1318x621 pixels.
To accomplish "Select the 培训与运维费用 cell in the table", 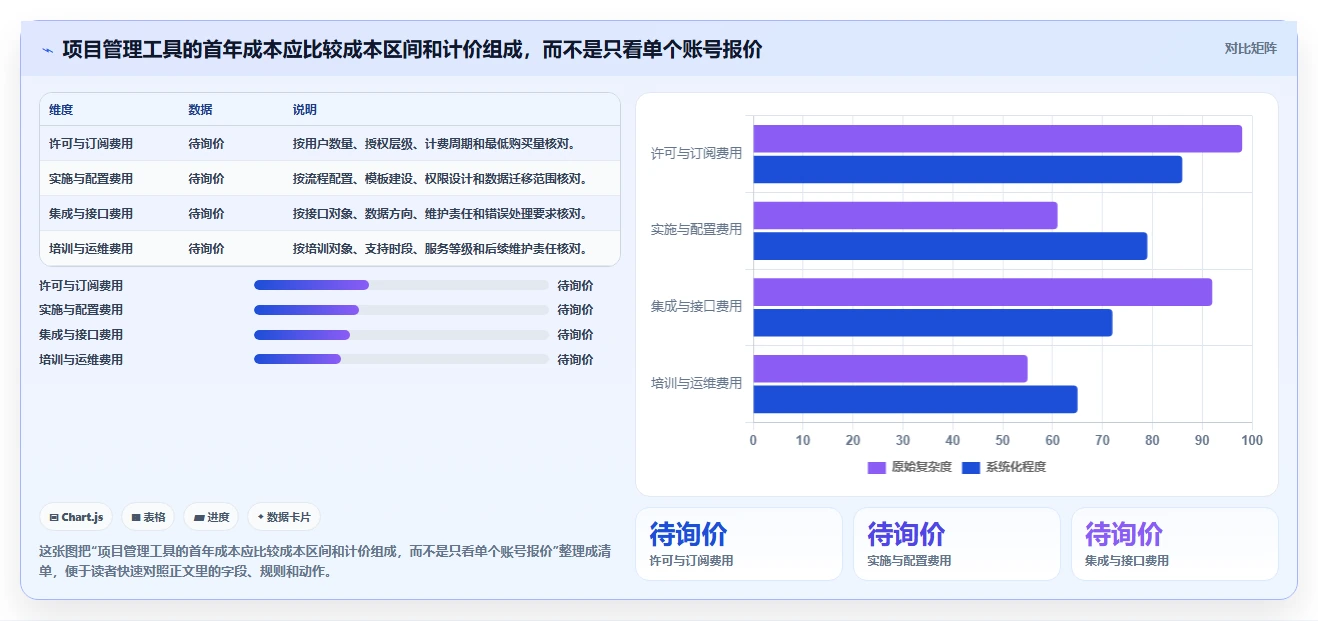I will click(x=91, y=249).
